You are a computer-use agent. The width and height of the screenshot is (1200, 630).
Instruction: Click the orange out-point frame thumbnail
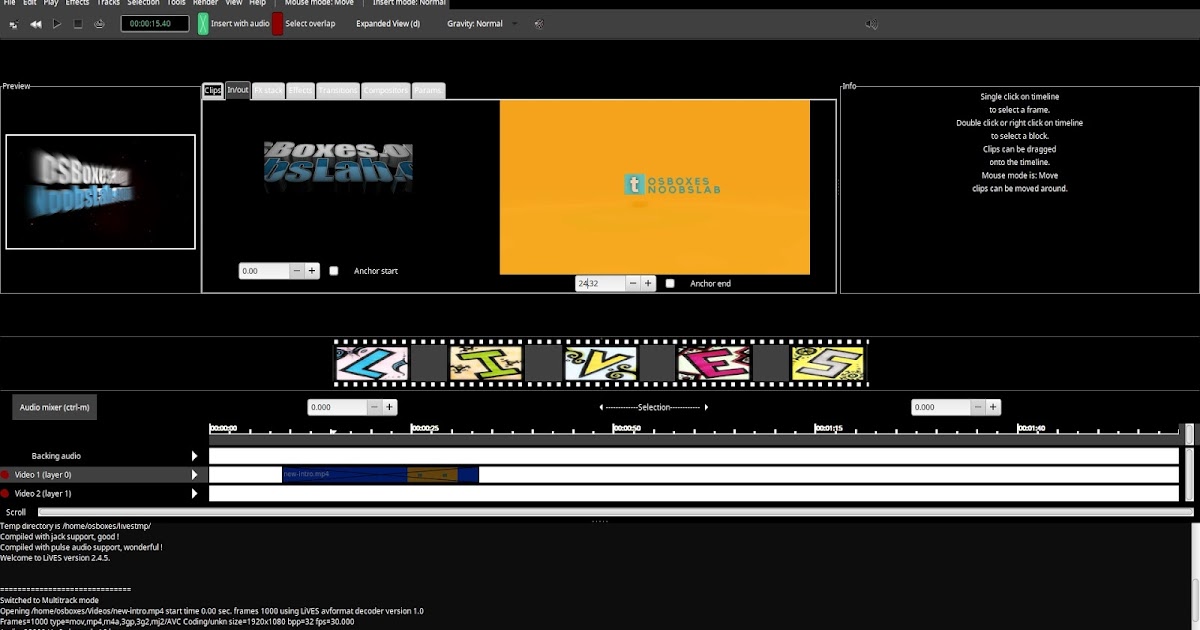click(655, 187)
